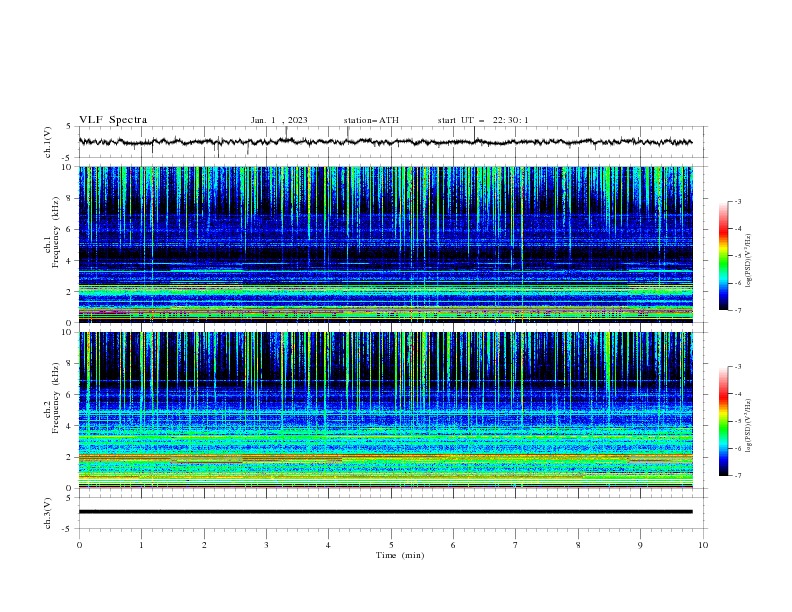Screen dimensions: 792x612
Task: Click the "start UT = 22:30:1" header text
Action: coord(483,120)
